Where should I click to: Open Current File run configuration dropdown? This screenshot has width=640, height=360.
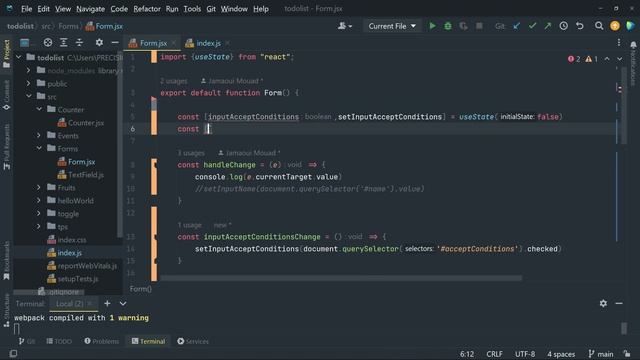coord(392,26)
